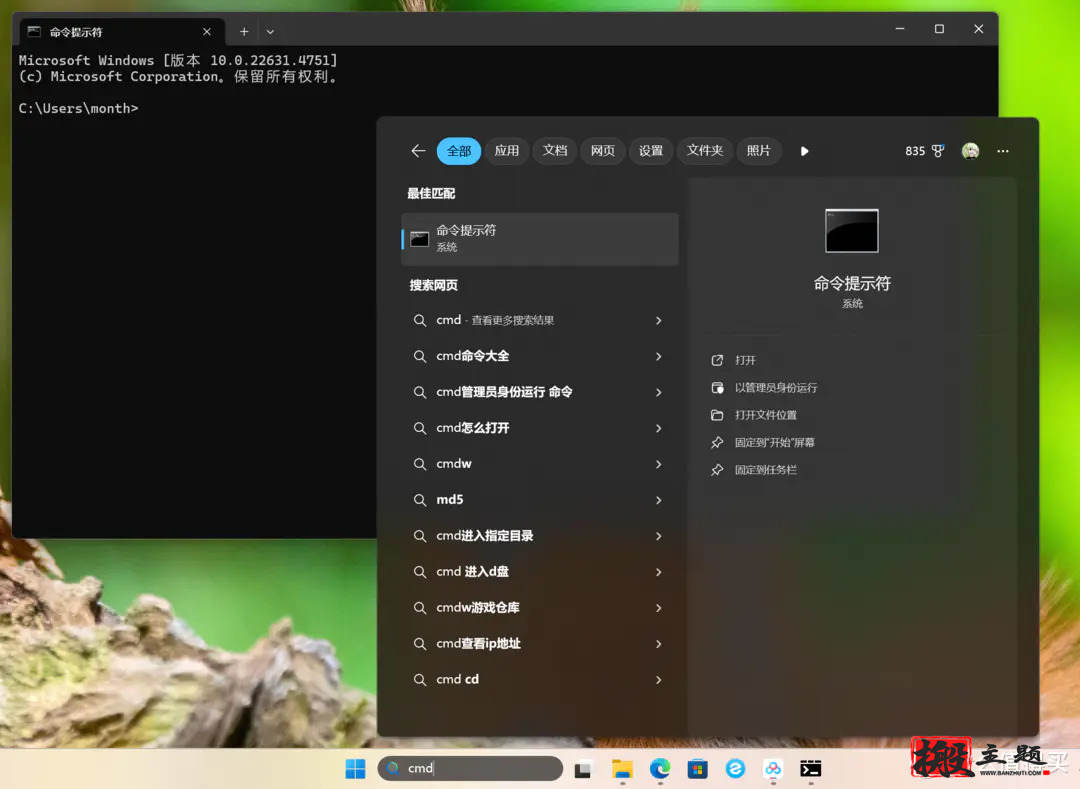Image resolution: width=1080 pixels, height=789 pixels.
Task: Switch to the 设置 search filter tab
Action: (650, 150)
